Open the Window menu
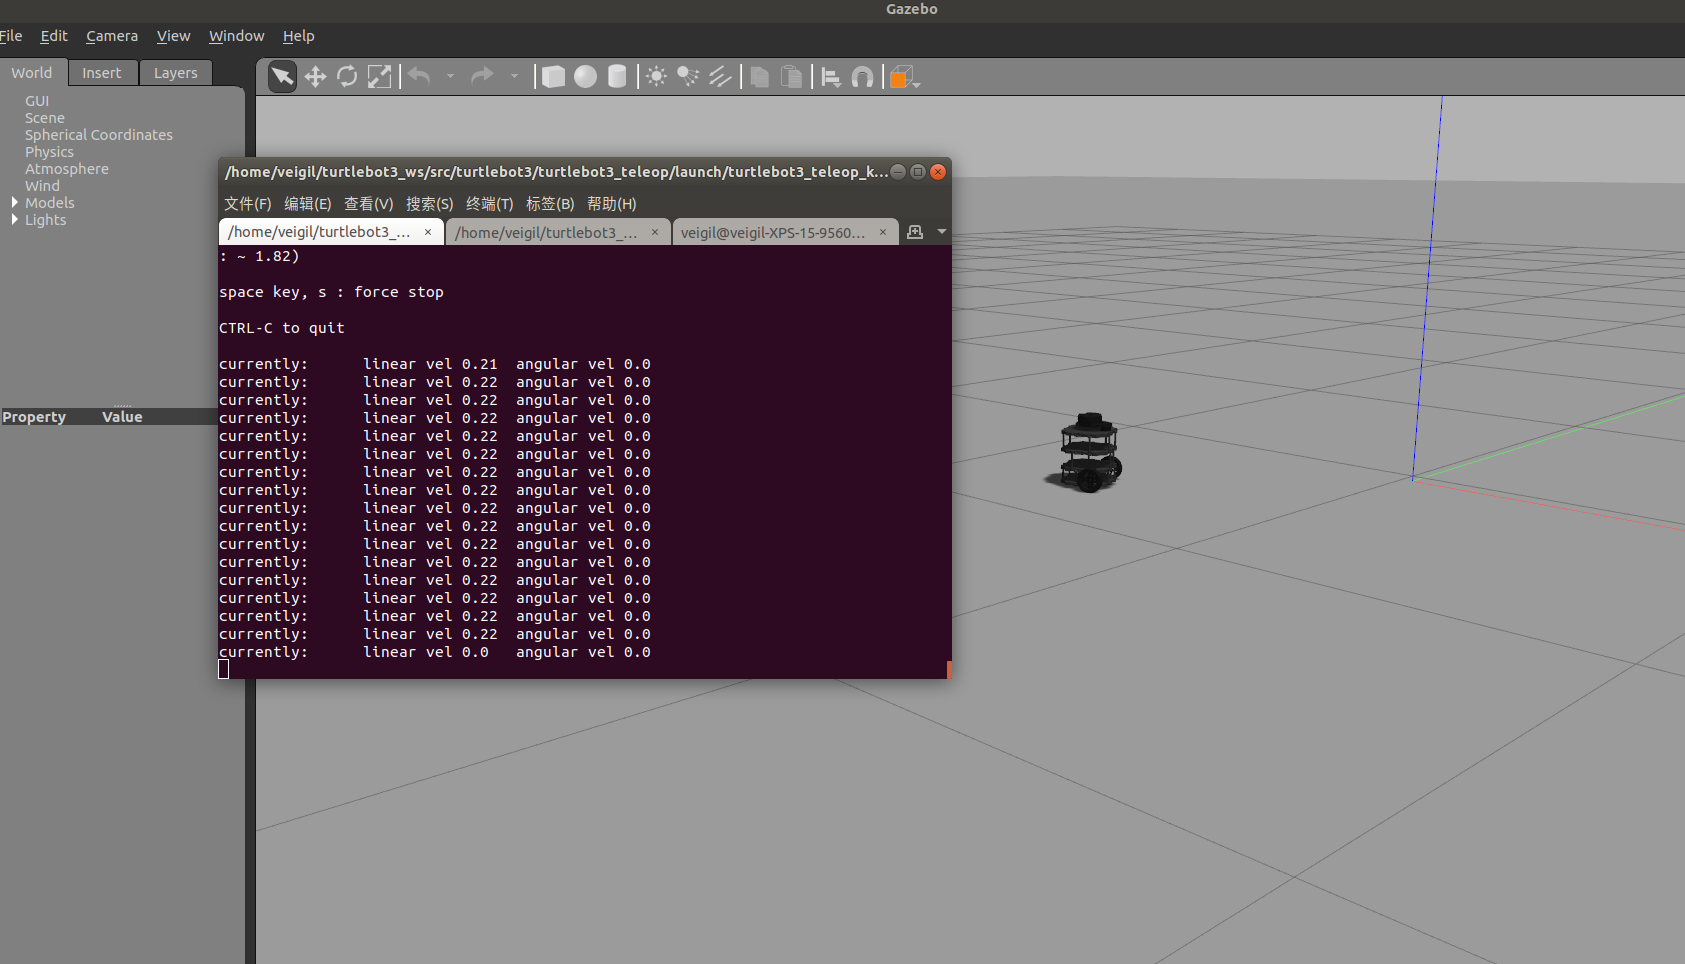This screenshot has height=964, width=1685. pyautogui.click(x=237, y=36)
